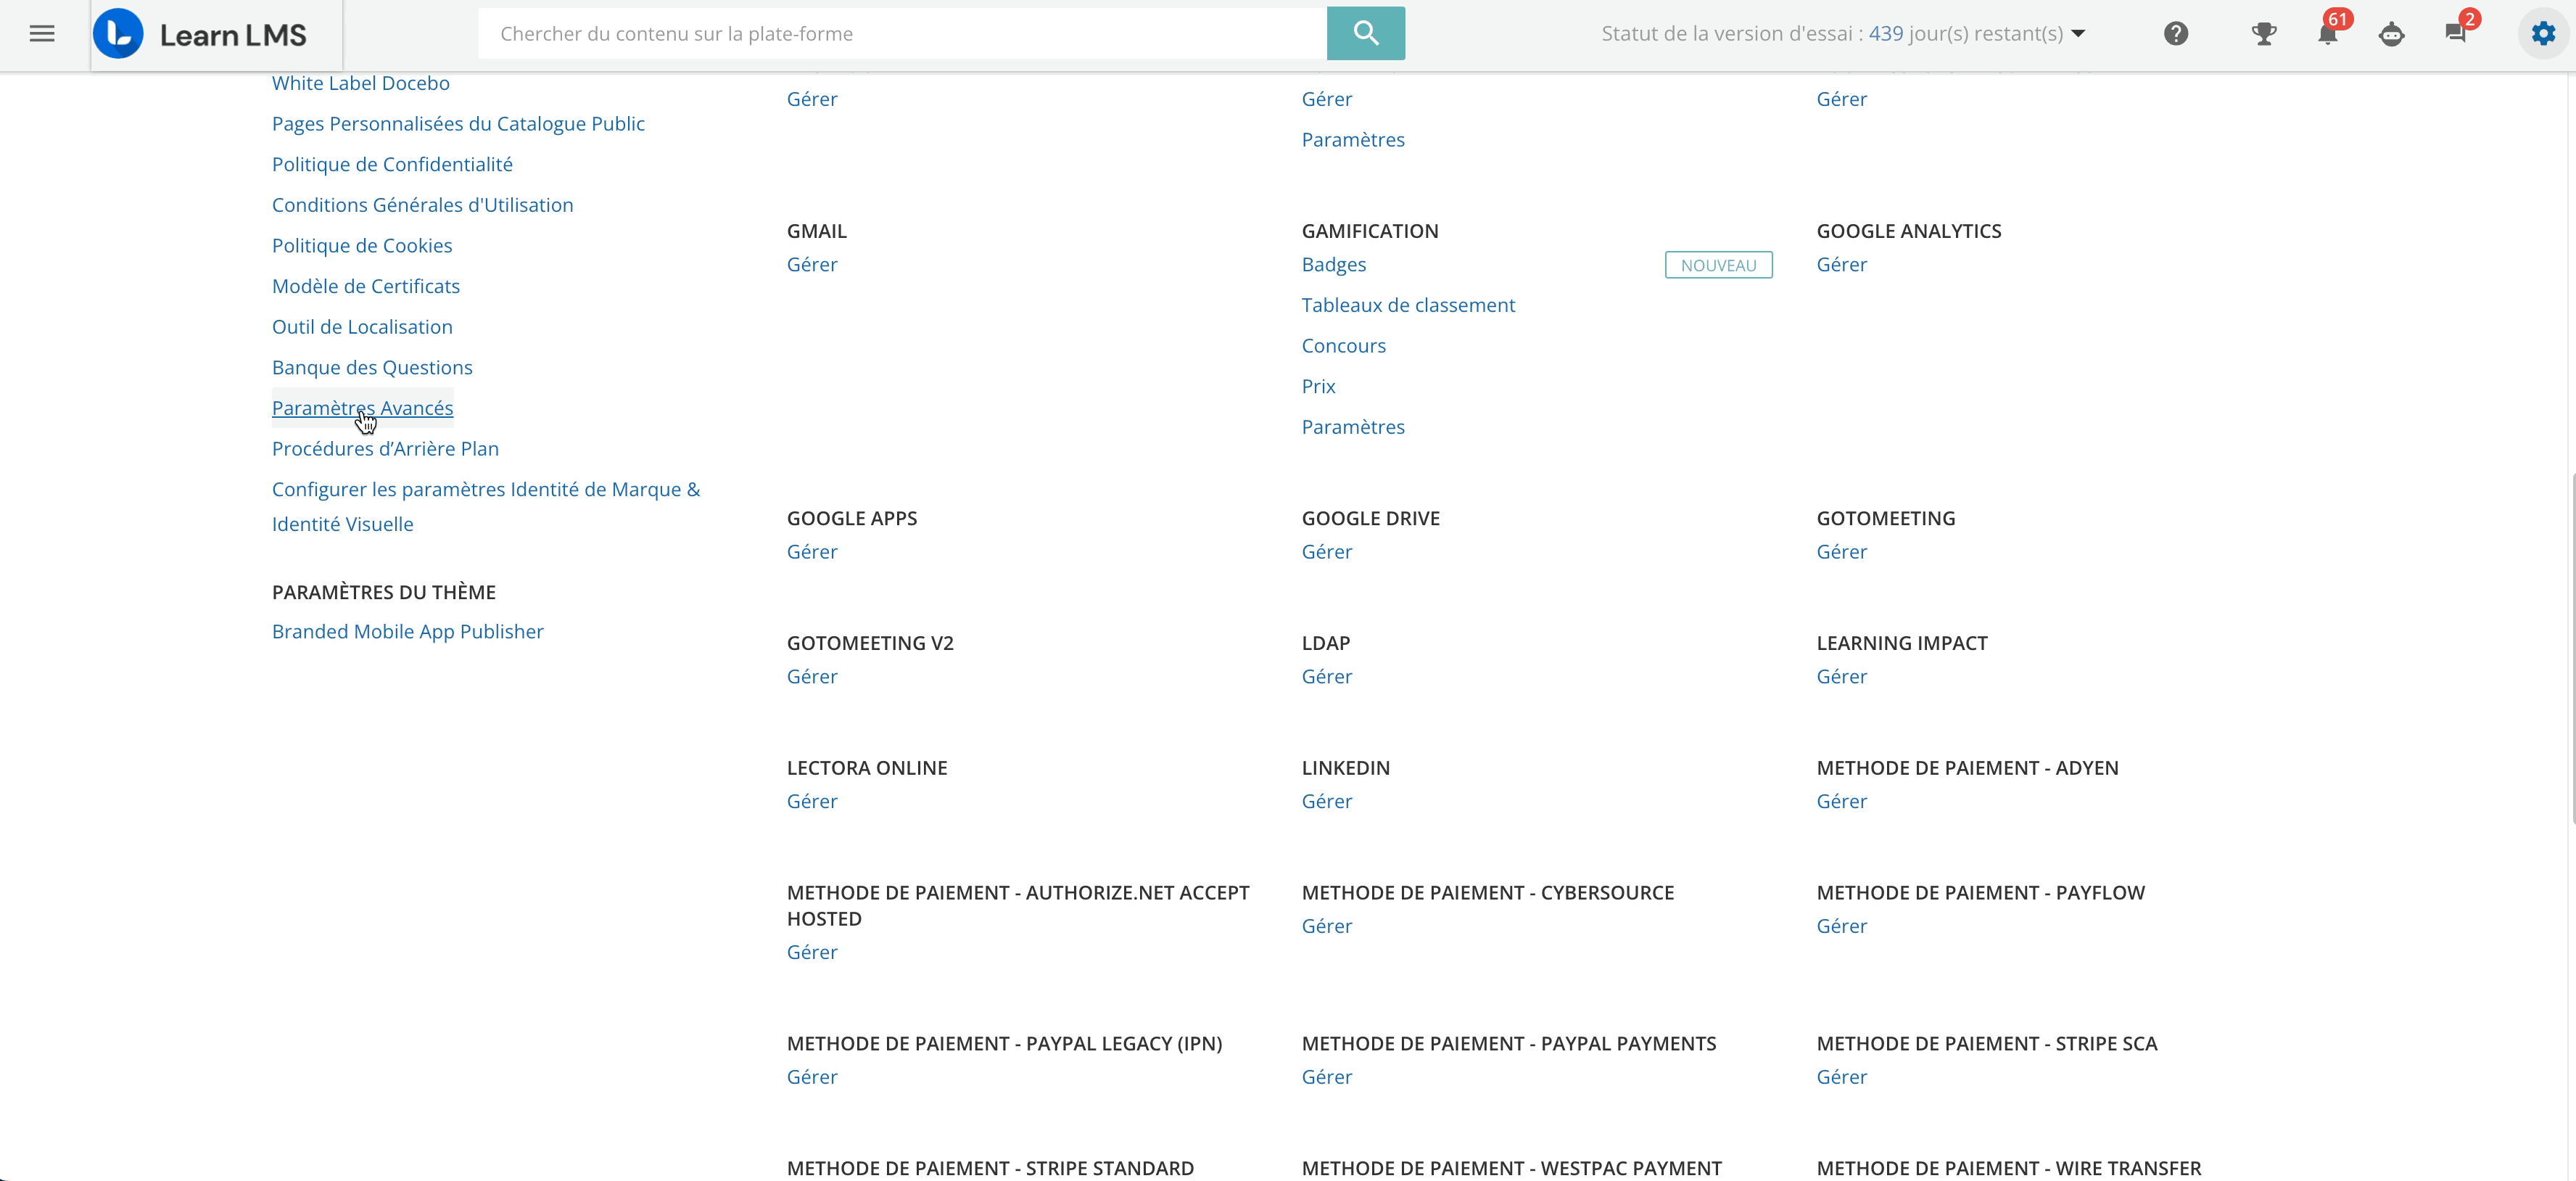This screenshot has width=2576, height=1181.
Task: Click Gérer under GOOGLE ANALYTICS
Action: point(1842,265)
